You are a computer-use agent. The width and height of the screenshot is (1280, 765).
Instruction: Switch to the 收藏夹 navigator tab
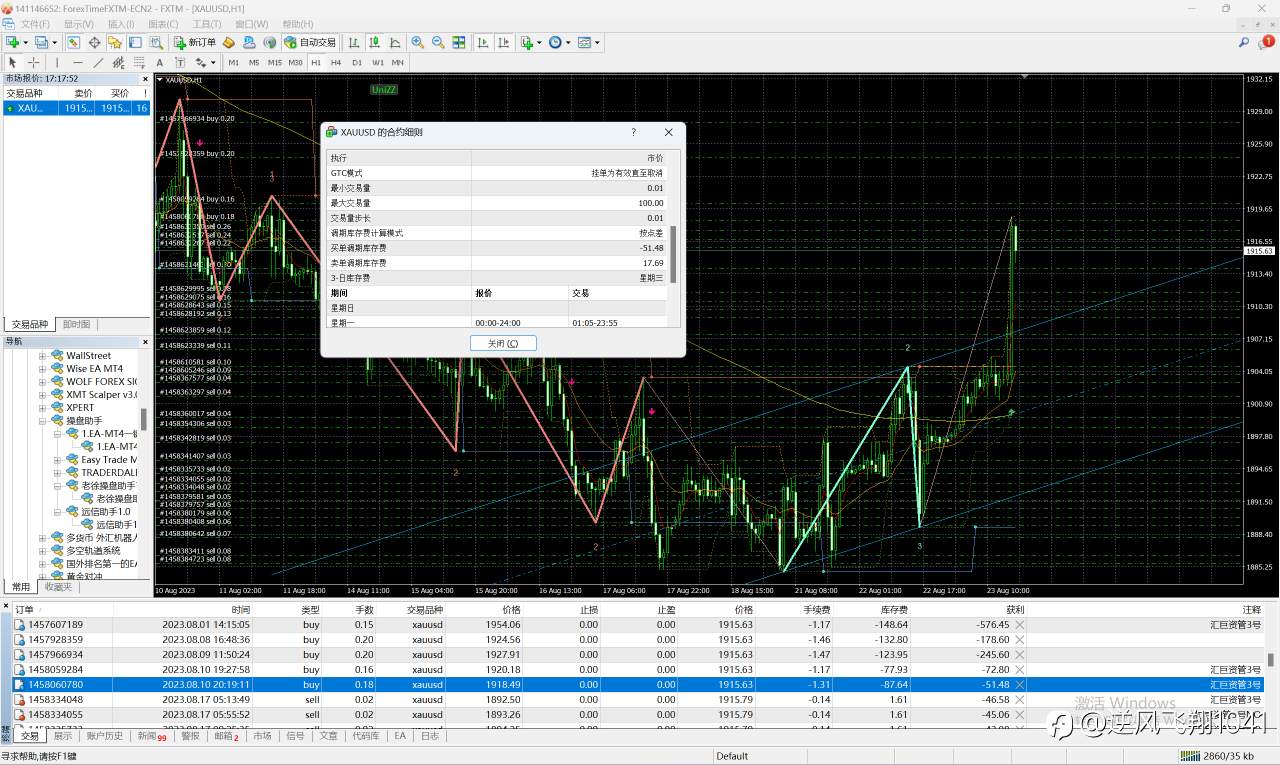click(x=58, y=587)
